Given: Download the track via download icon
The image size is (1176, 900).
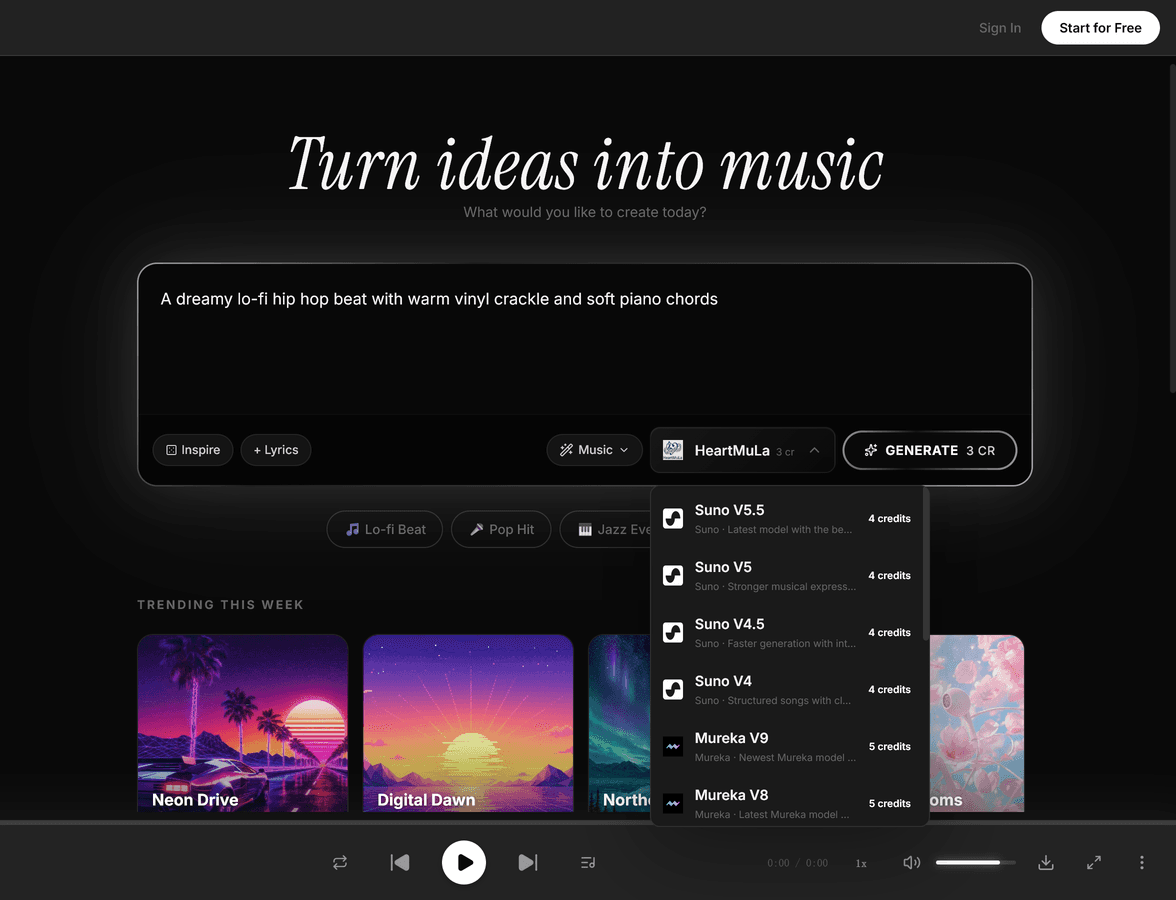Looking at the screenshot, I should point(1046,862).
